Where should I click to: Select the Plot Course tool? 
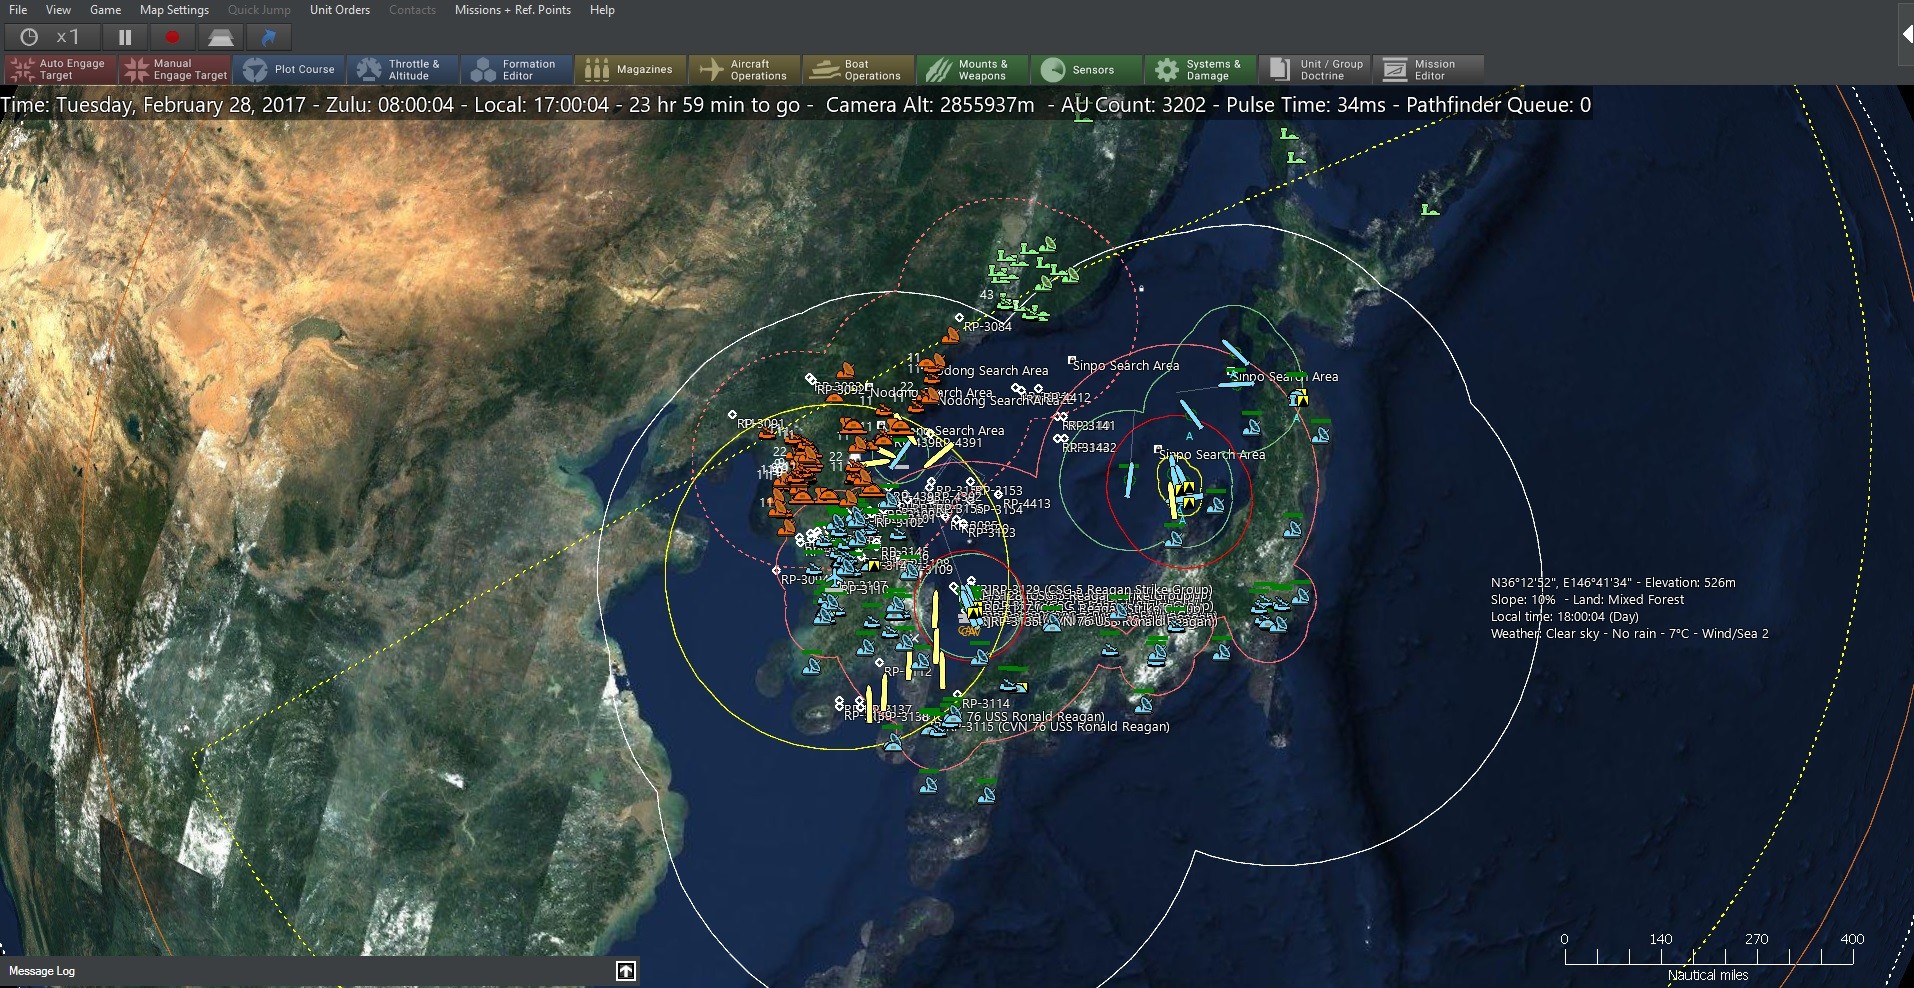[290, 69]
